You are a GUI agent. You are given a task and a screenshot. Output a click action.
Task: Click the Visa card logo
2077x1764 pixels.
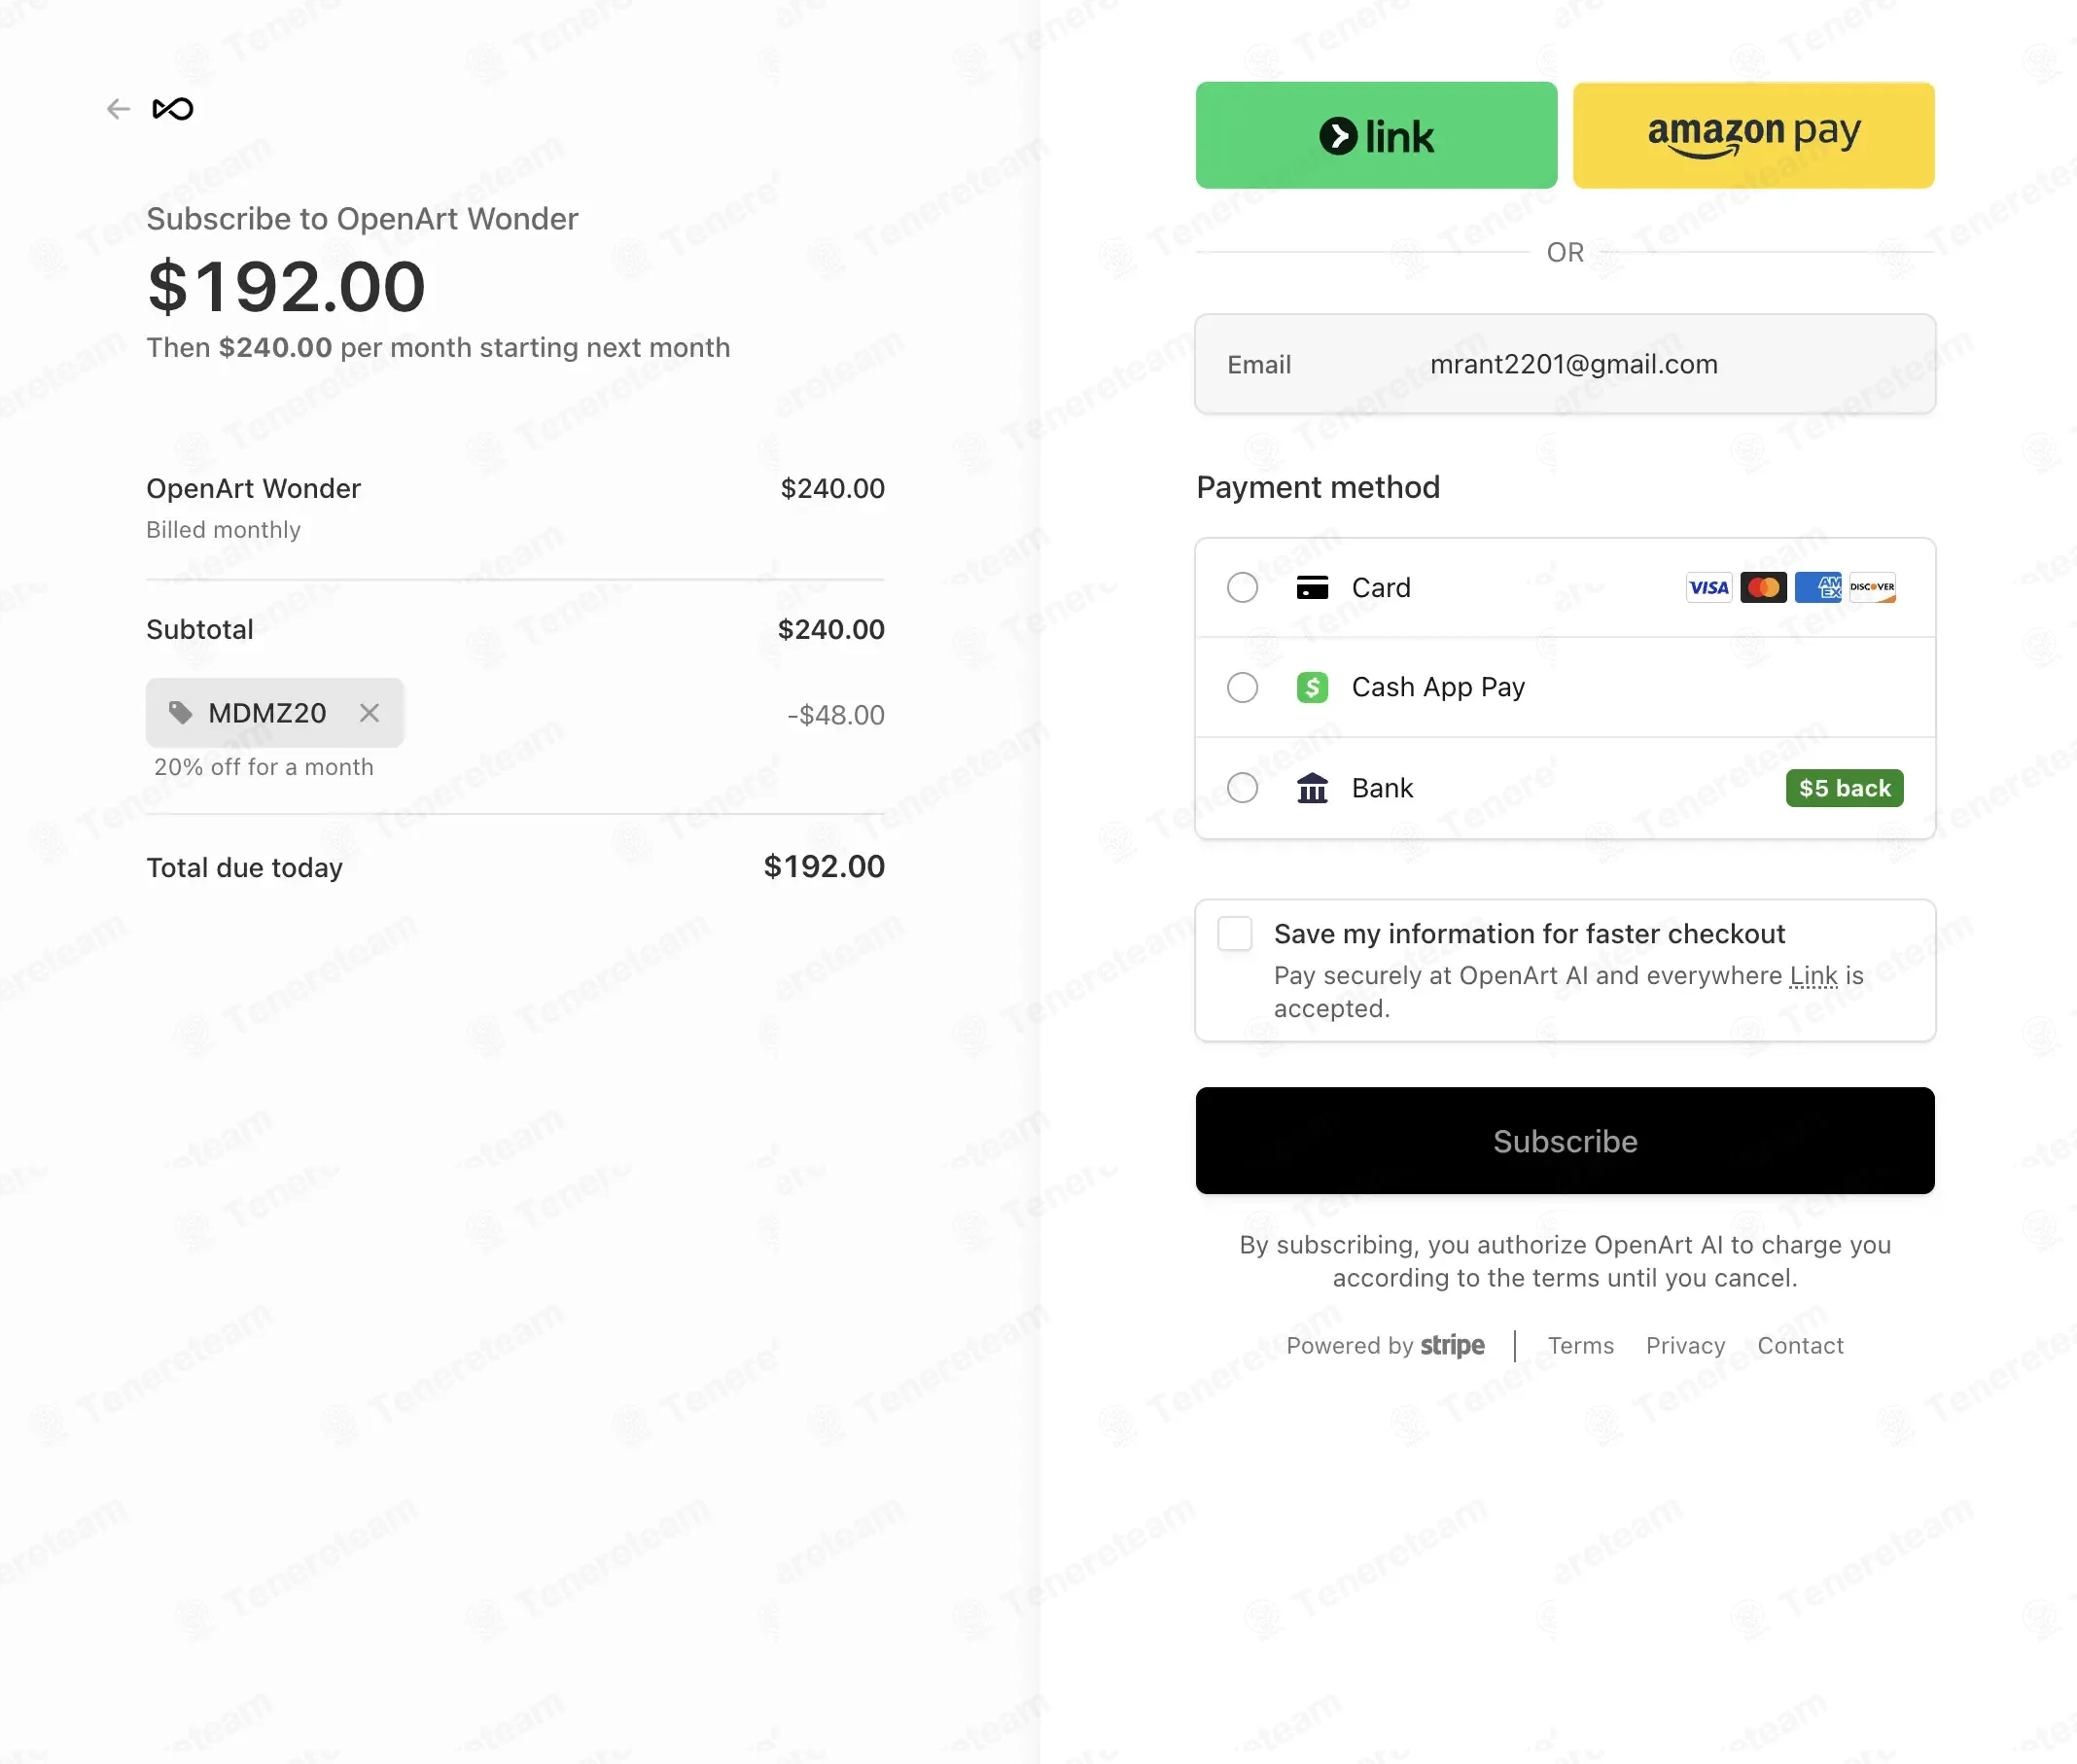pyautogui.click(x=1708, y=588)
